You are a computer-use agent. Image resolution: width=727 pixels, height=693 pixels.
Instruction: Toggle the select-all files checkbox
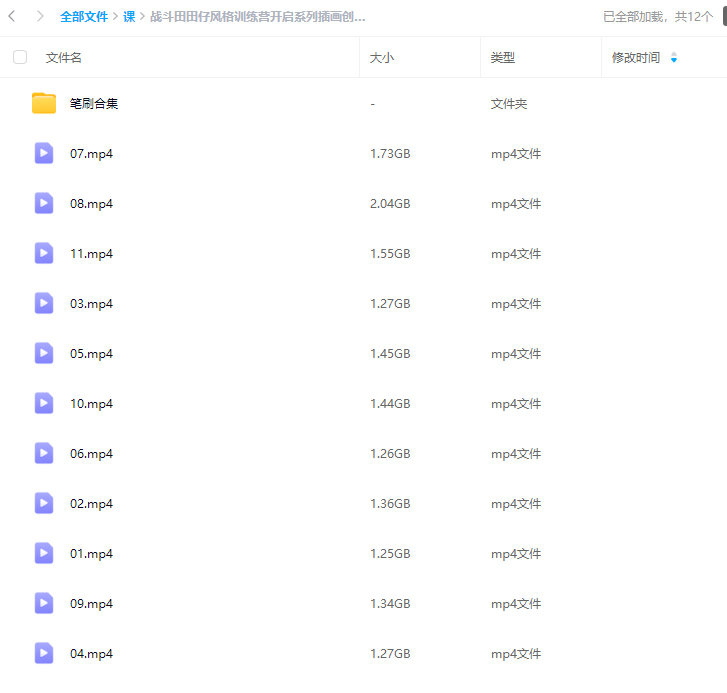(x=20, y=58)
